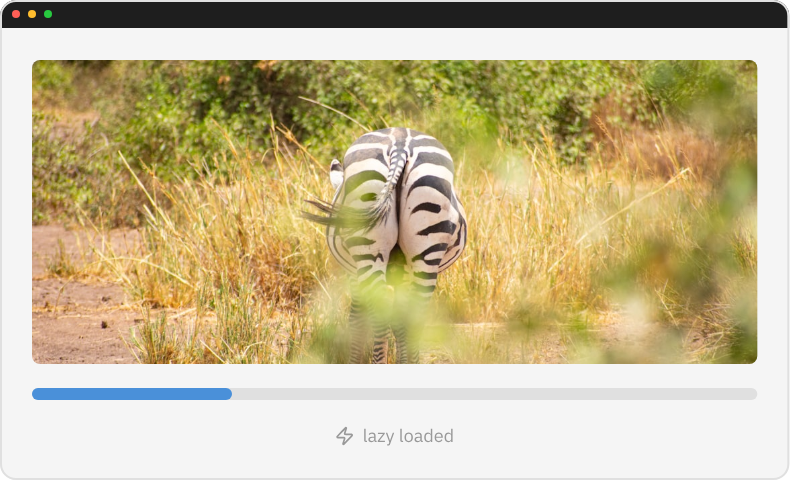The width and height of the screenshot is (790, 480).
Task: Click the far left start of the progress bar
Action: click(x=36, y=394)
